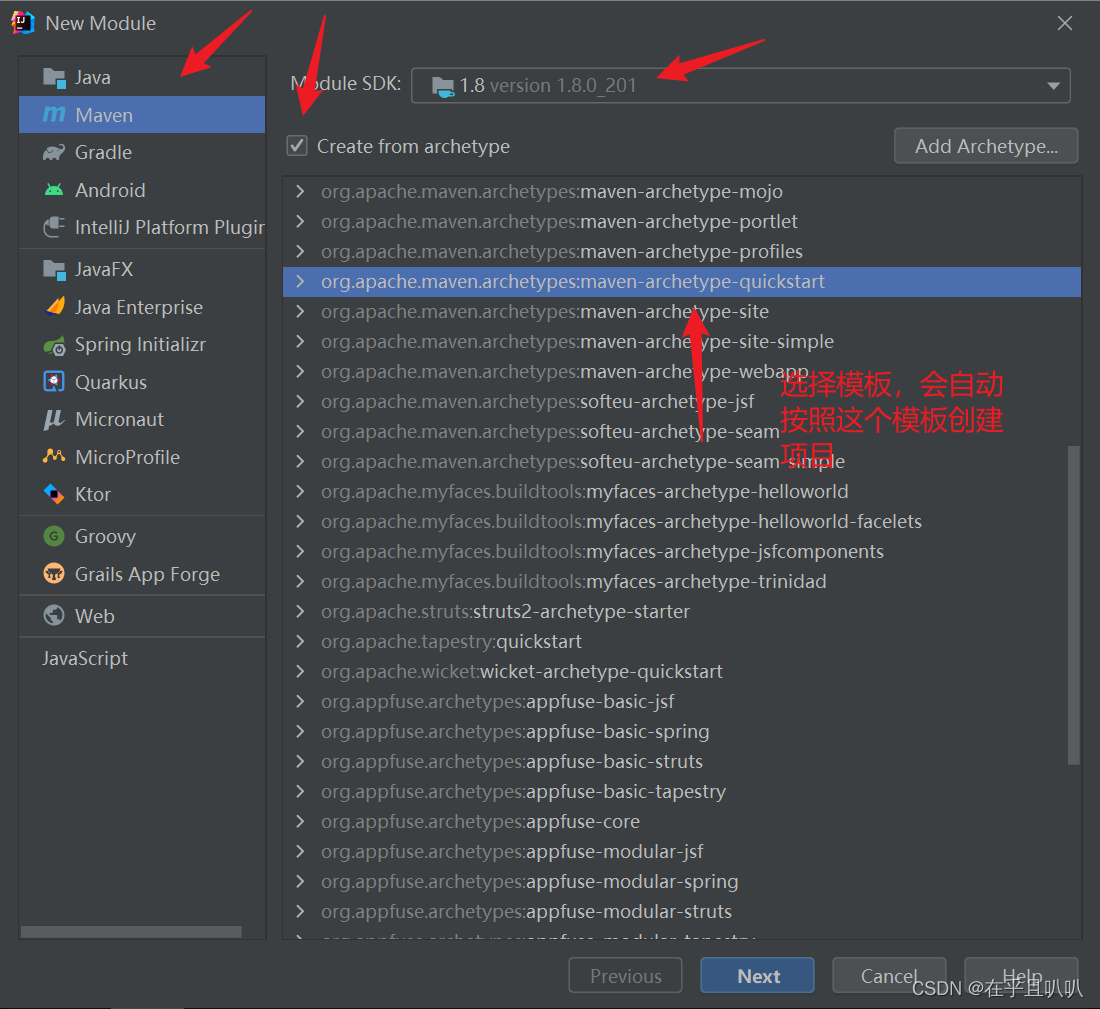Image resolution: width=1100 pixels, height=1009 pixels.
Task: Click the Previous button
Action: tap(626, 975)
